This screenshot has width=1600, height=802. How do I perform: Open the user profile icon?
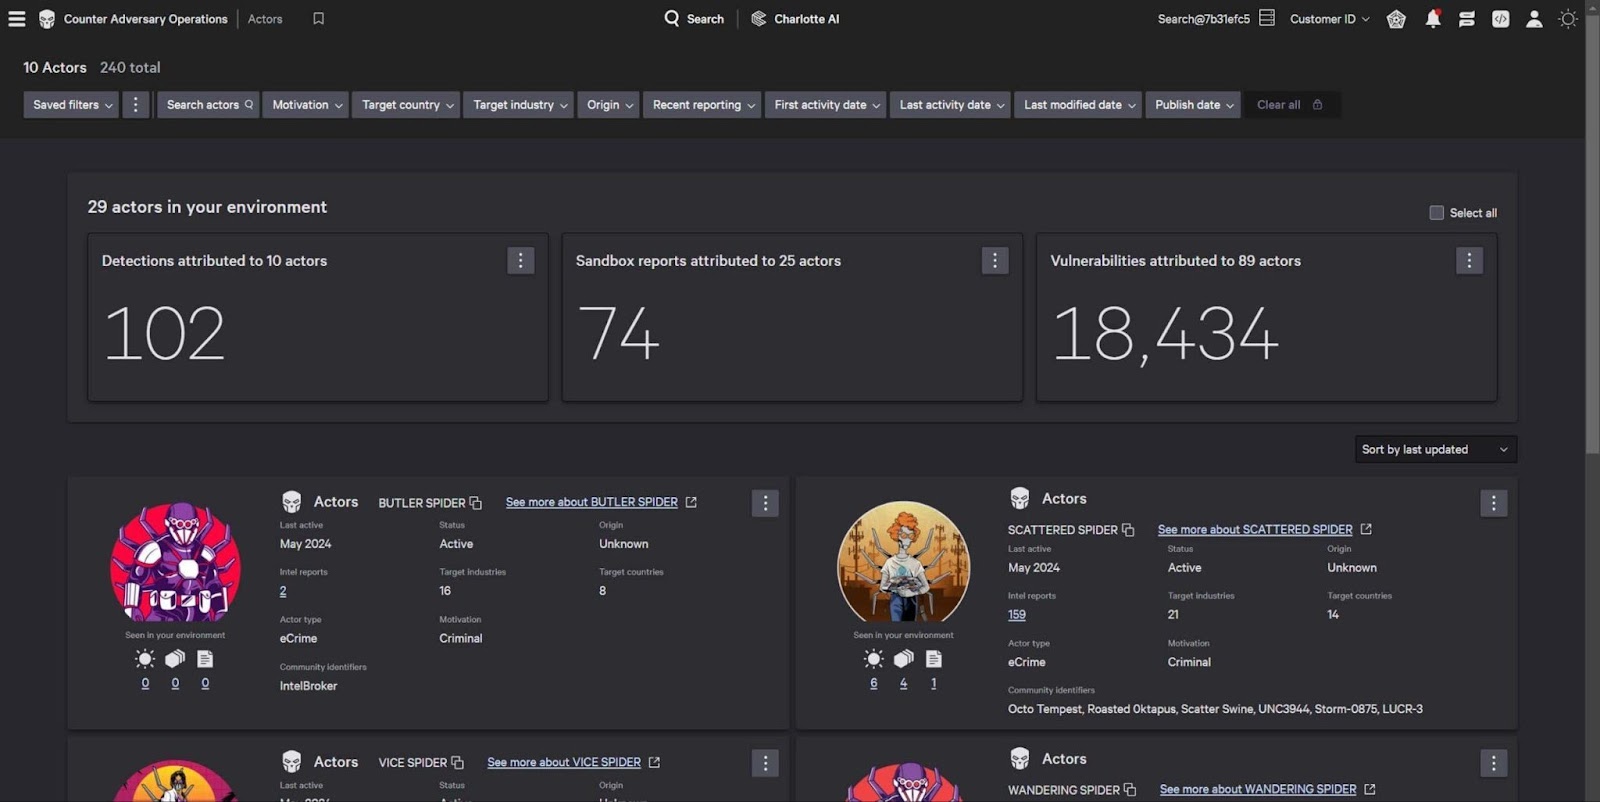[1533, 19]
